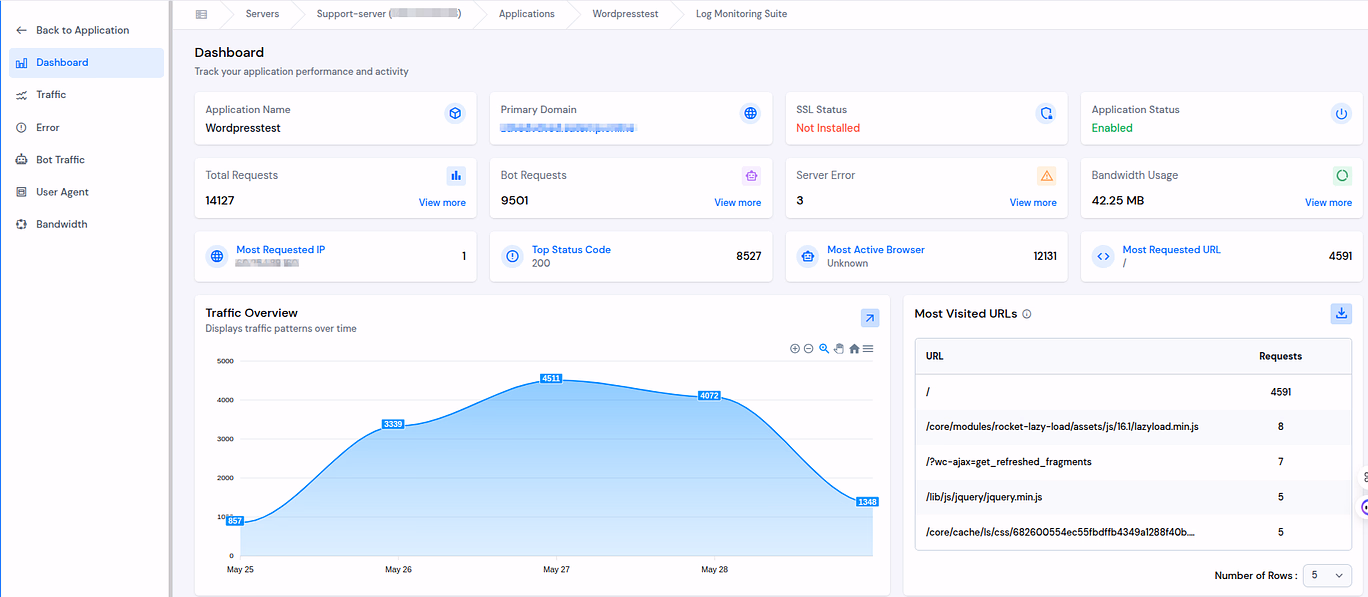
Task: Click the 4072 data point on chart
Action: click(709, 396)
